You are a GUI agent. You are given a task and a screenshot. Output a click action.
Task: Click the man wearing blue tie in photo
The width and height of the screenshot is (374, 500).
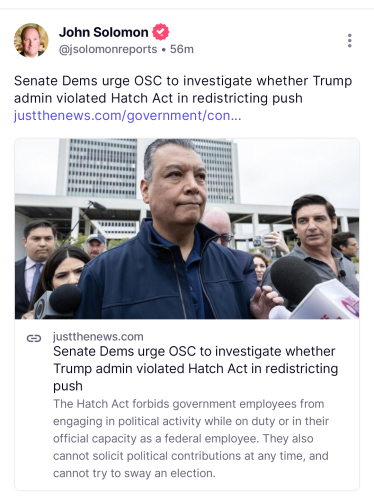click(37, 263)
